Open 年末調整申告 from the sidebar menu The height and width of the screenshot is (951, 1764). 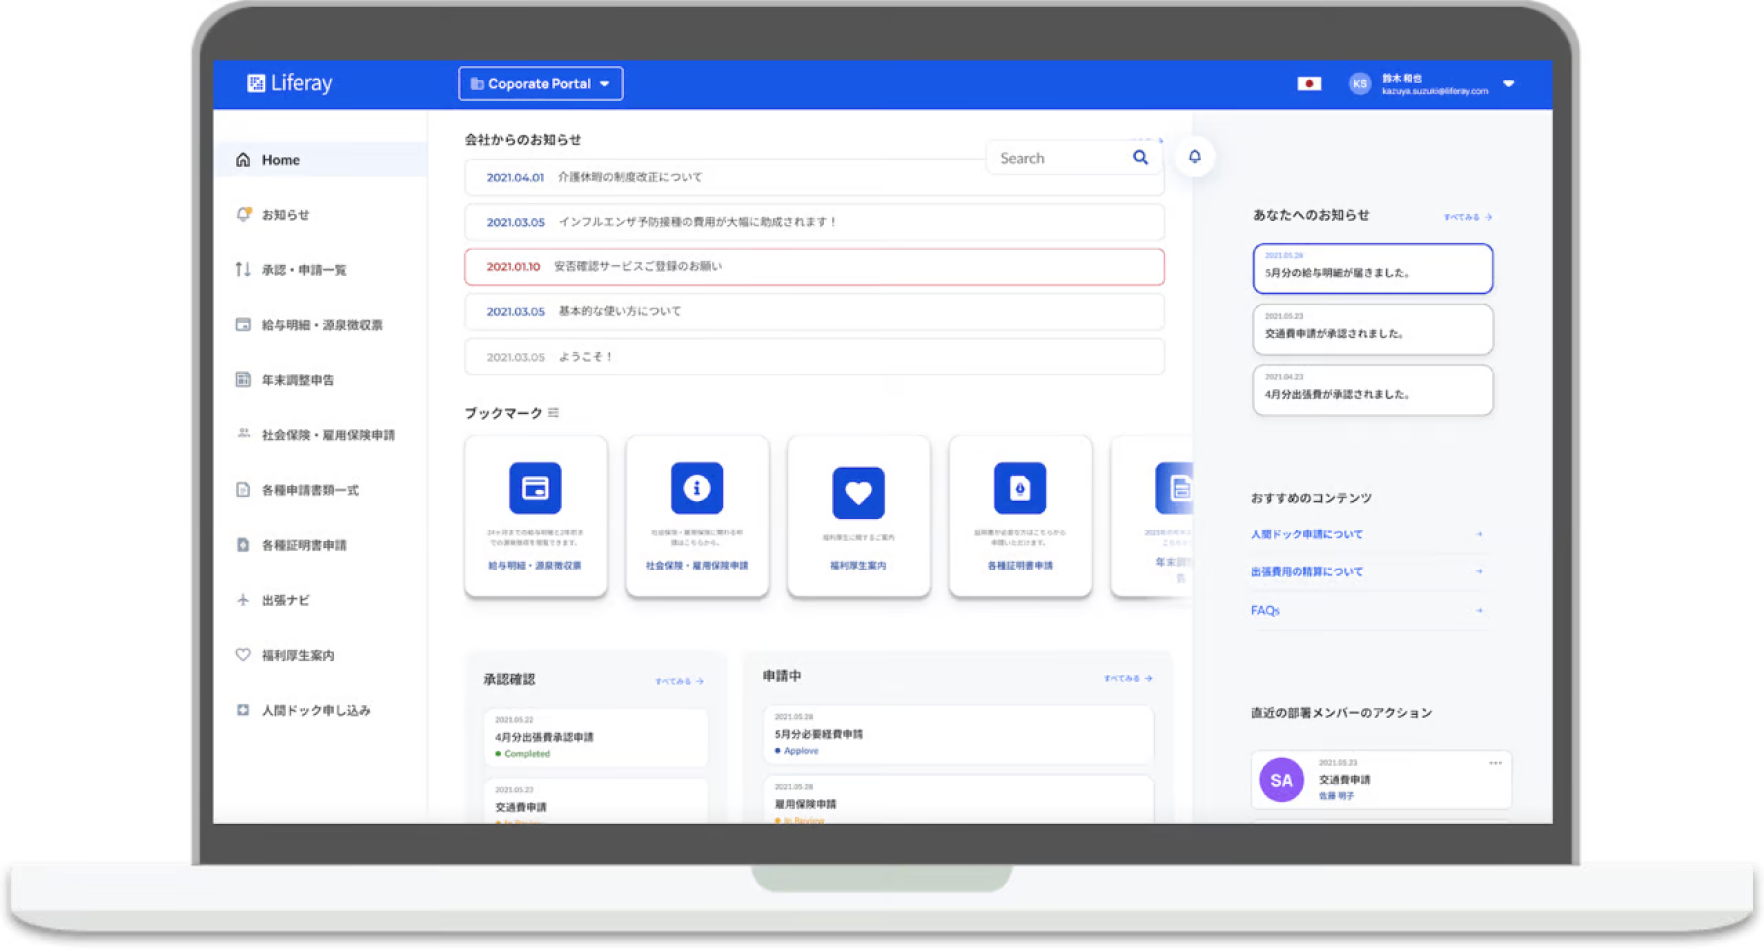pos(242,379)
